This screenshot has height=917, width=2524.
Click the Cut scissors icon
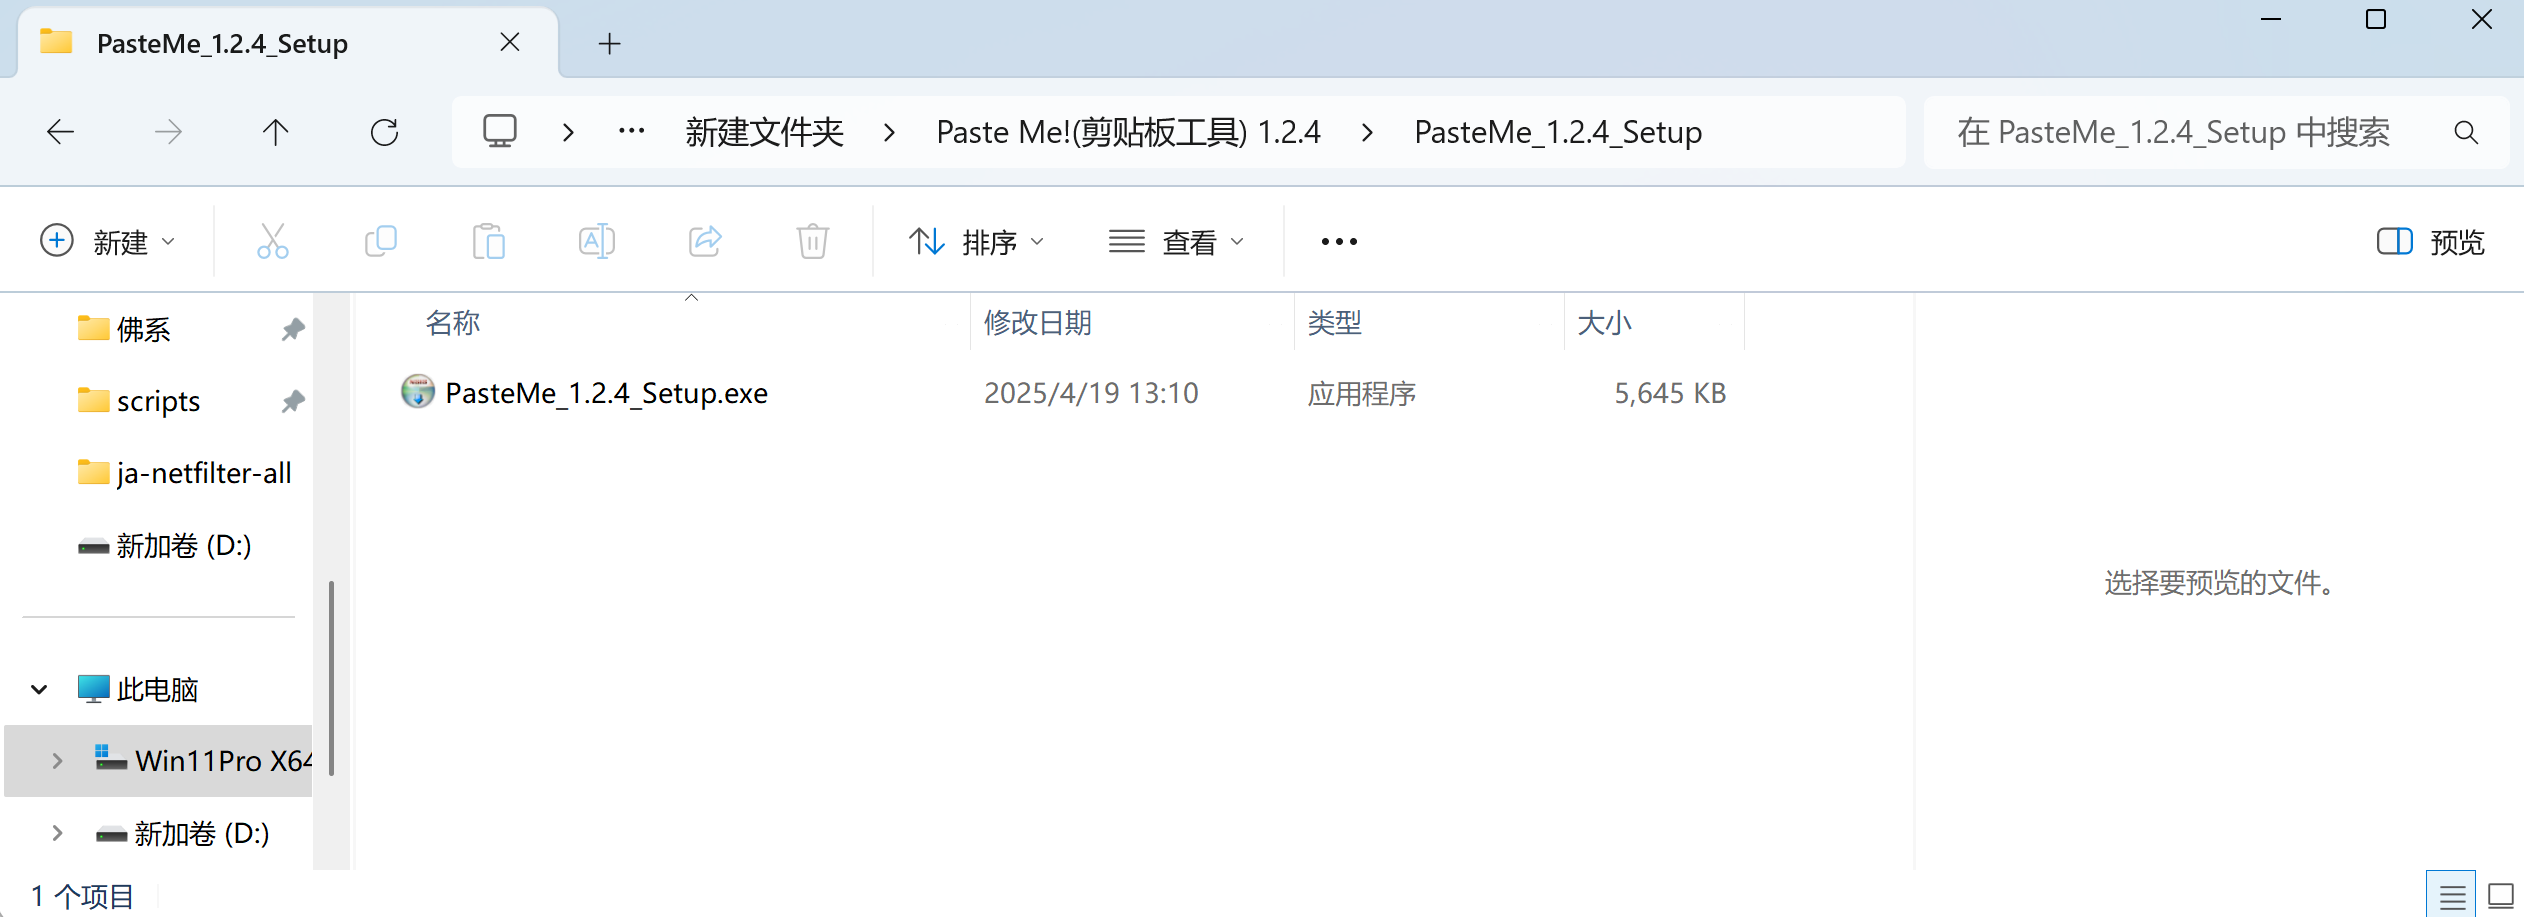pyautogui.click(x=272, y=242)
